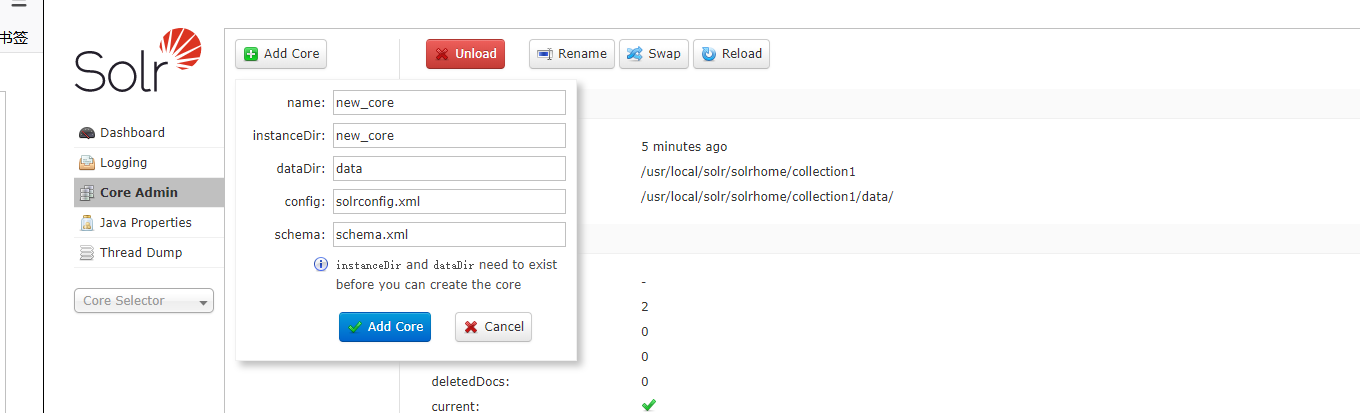Click the name input field

click(449, 103)
